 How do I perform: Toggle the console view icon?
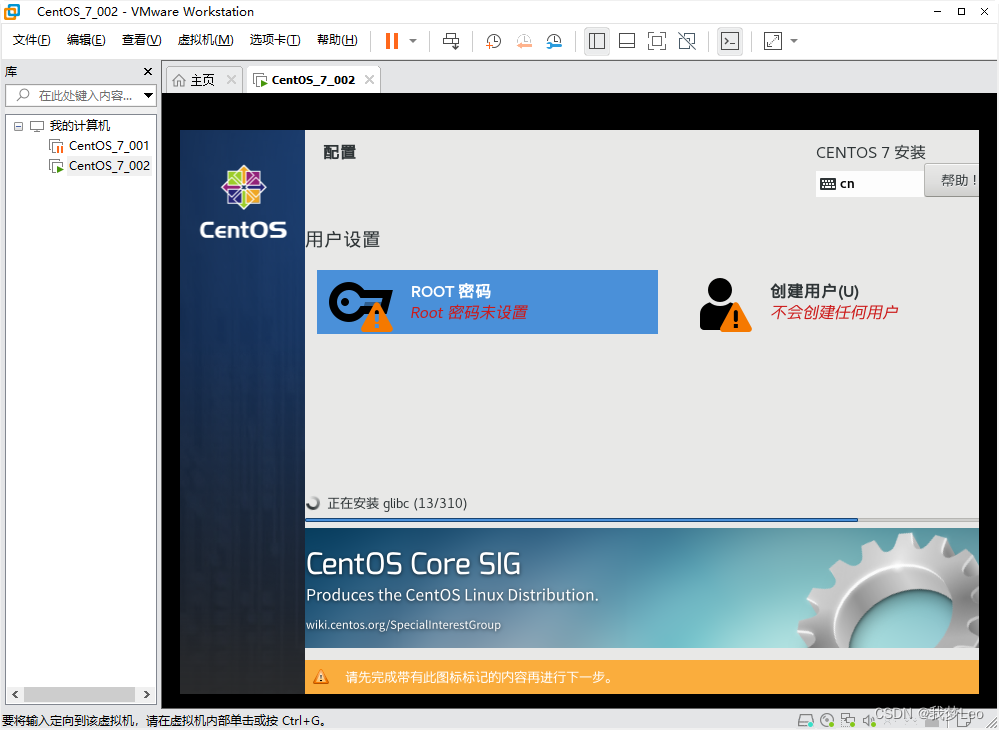729,41
